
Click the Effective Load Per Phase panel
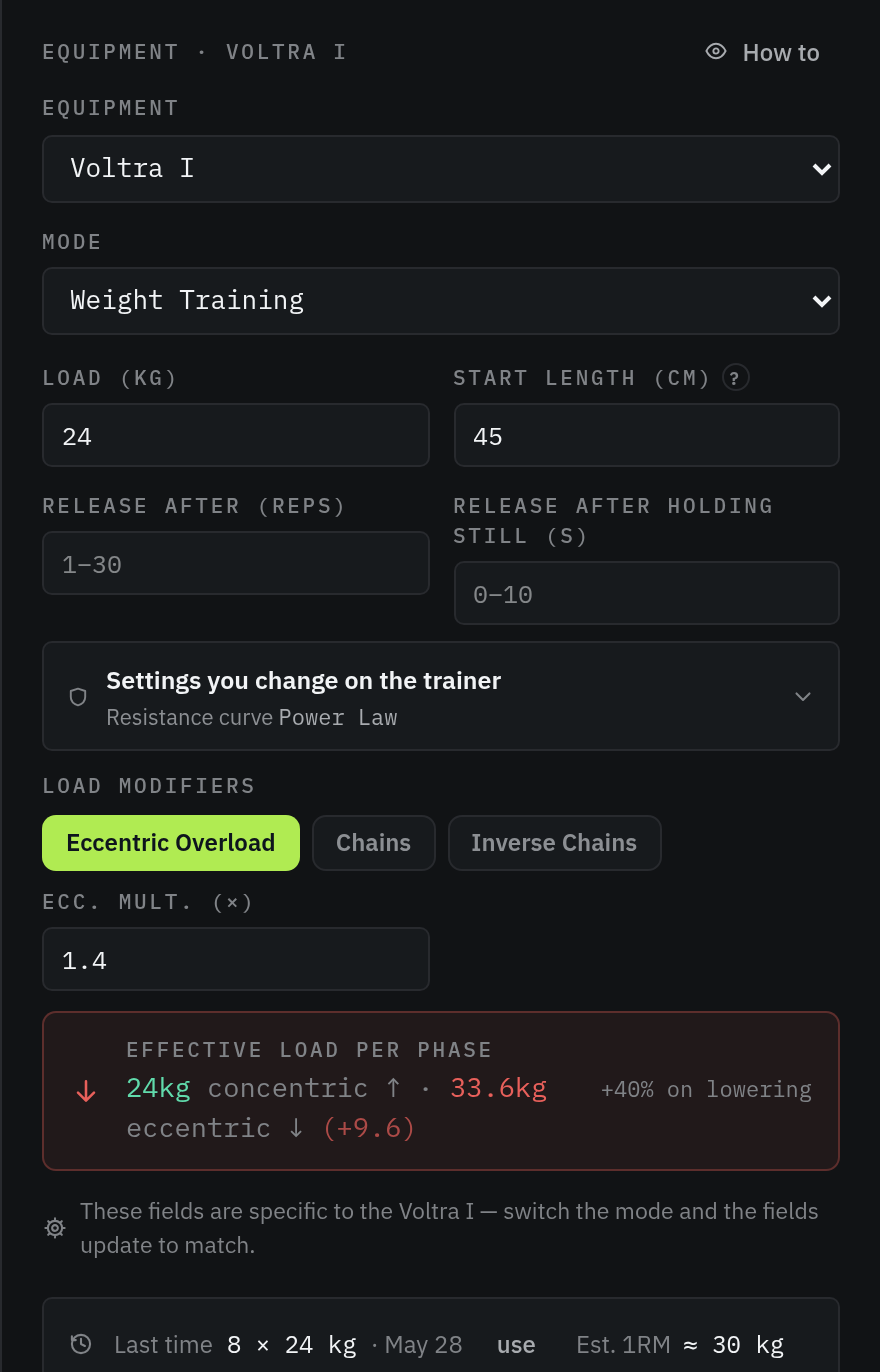tap(440, 1091)
